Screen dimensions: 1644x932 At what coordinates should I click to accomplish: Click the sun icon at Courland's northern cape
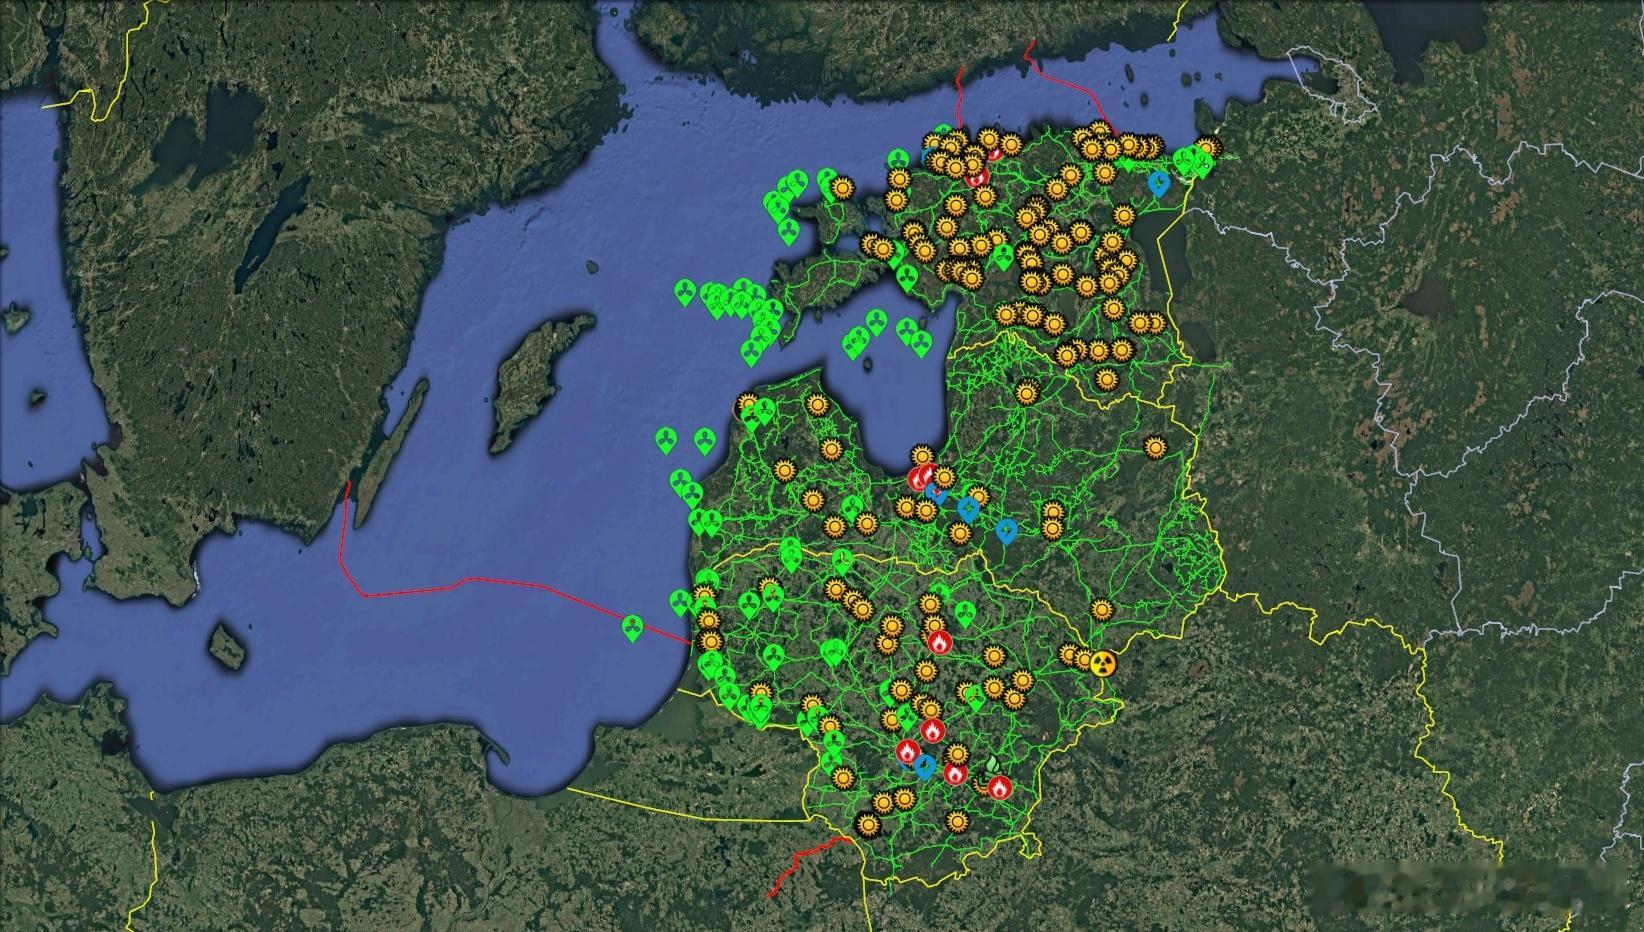coord(818,405)
